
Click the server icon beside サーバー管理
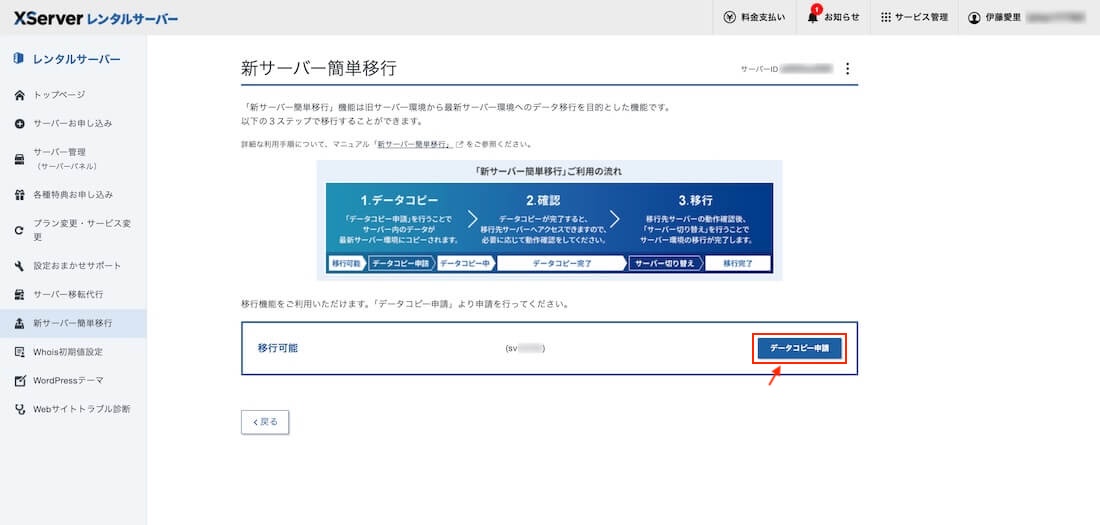(20, 159)
